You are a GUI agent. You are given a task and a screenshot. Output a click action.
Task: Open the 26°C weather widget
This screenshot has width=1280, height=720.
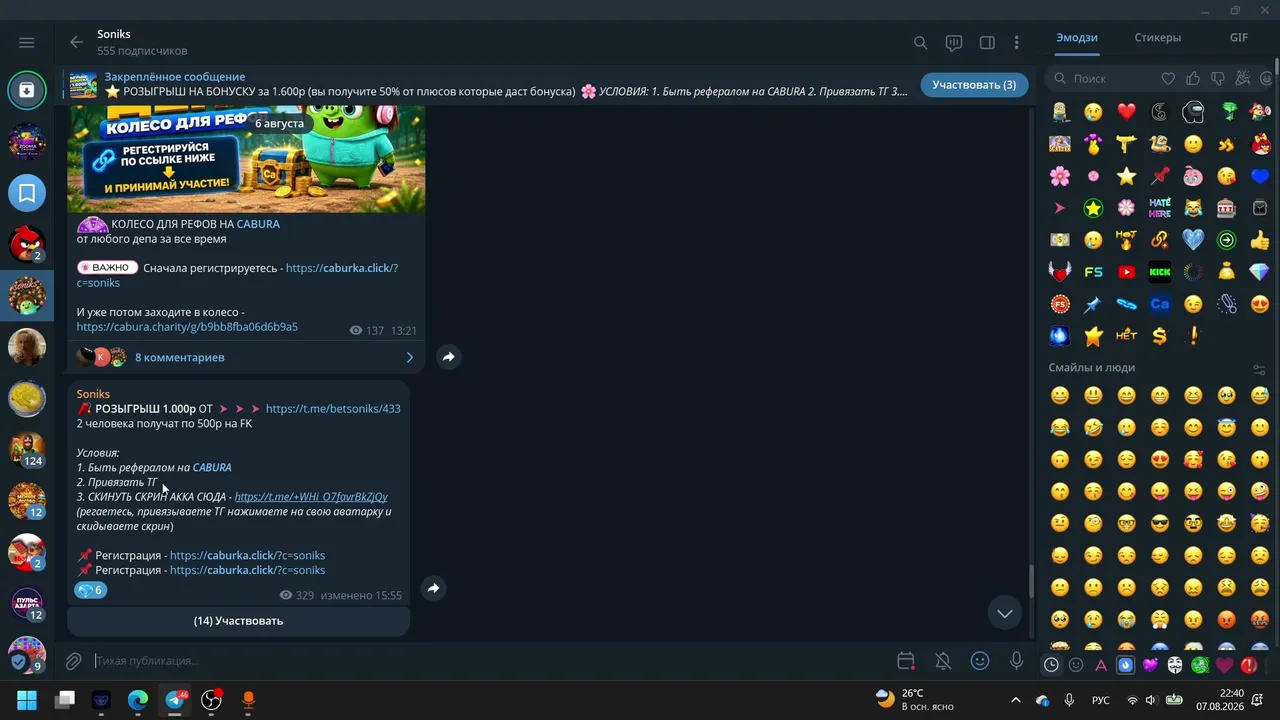pyautogui.click(x=915, y=699)
